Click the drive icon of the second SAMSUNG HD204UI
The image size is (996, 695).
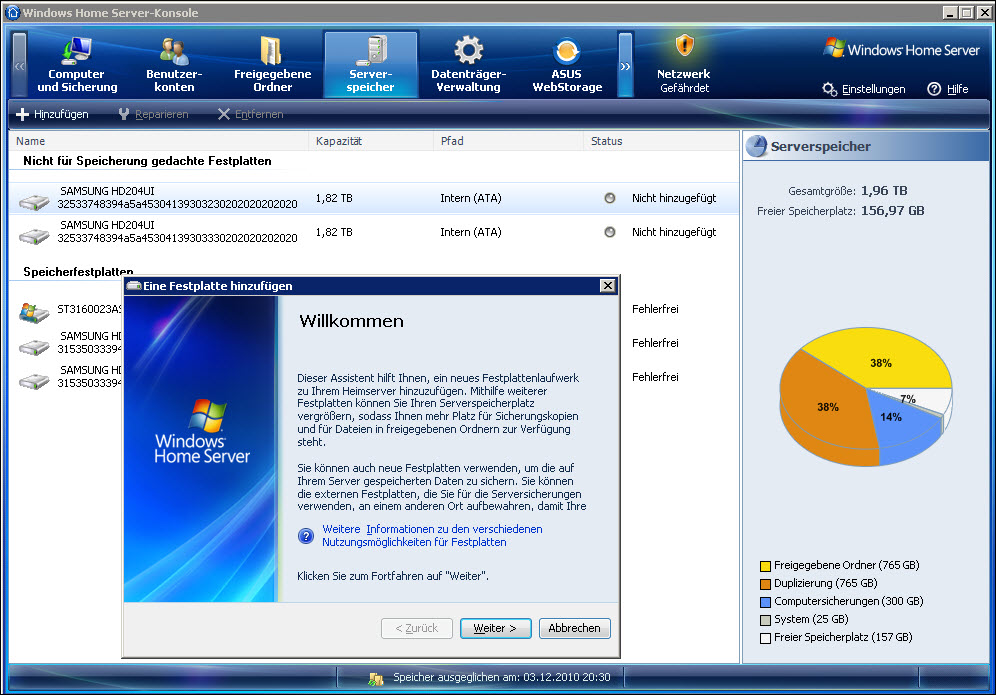pos(34,236)
